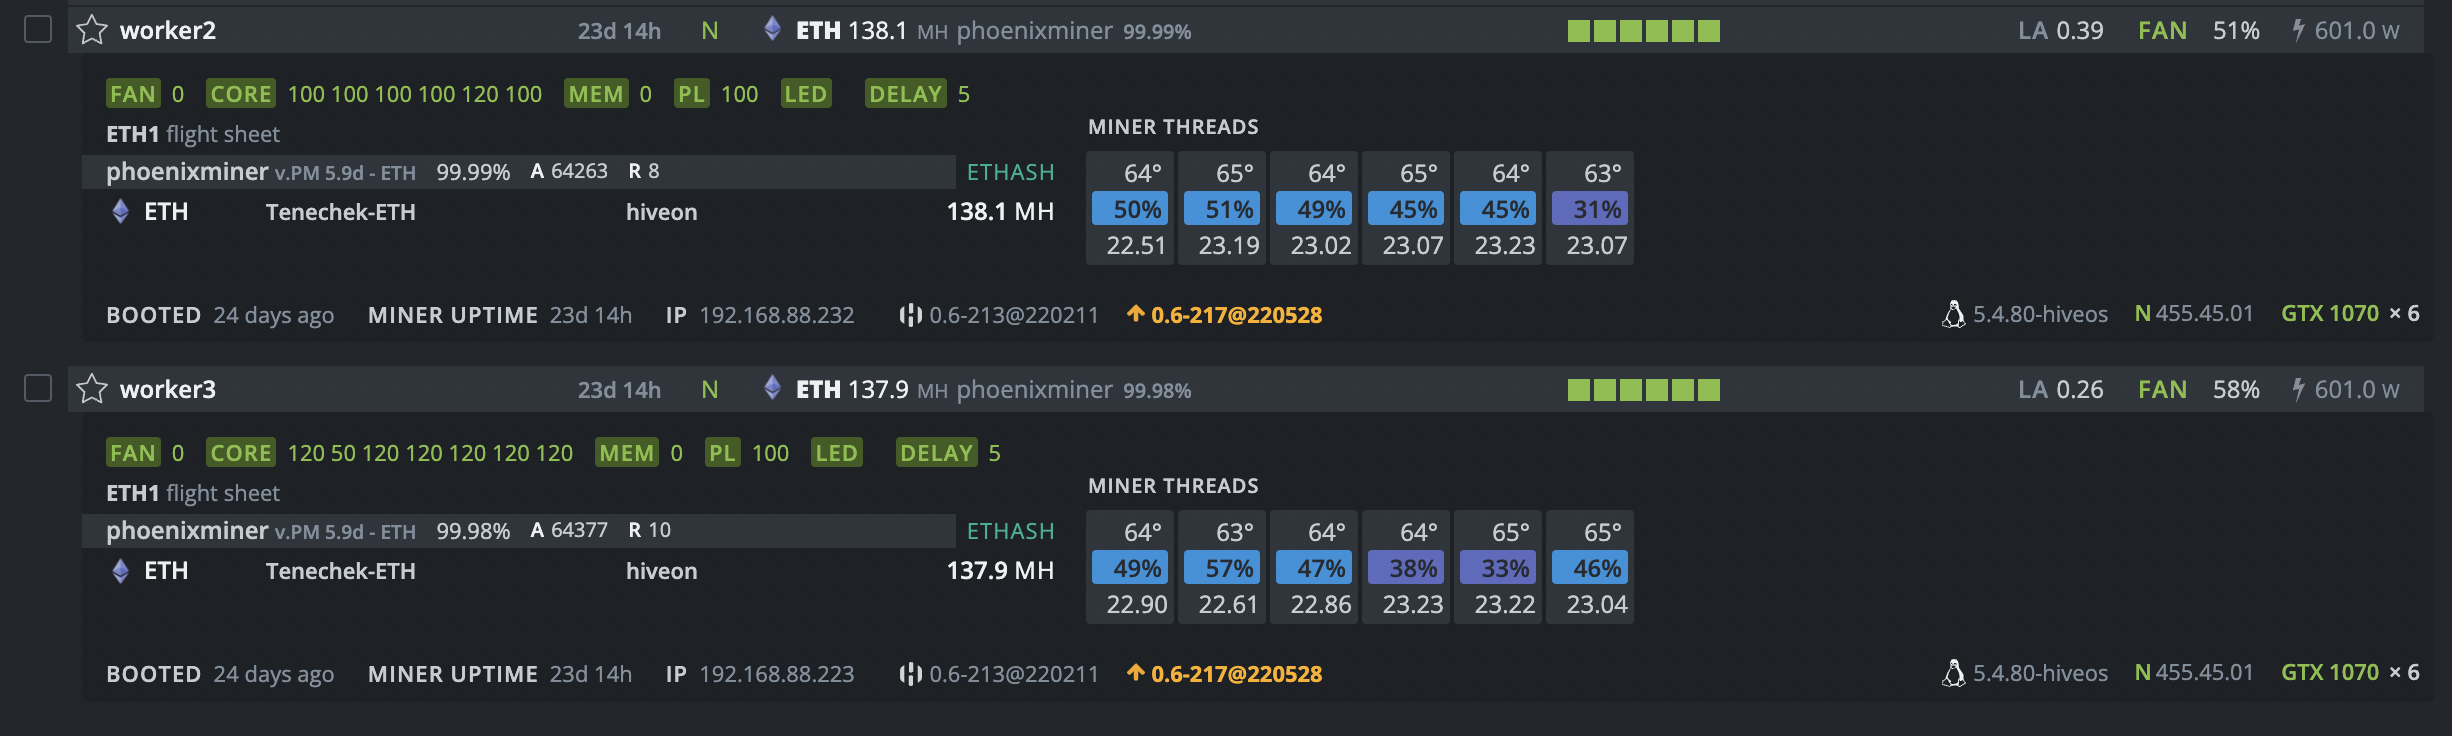Click the Ethereum icon in worker3 header

(x=772, y=387)
